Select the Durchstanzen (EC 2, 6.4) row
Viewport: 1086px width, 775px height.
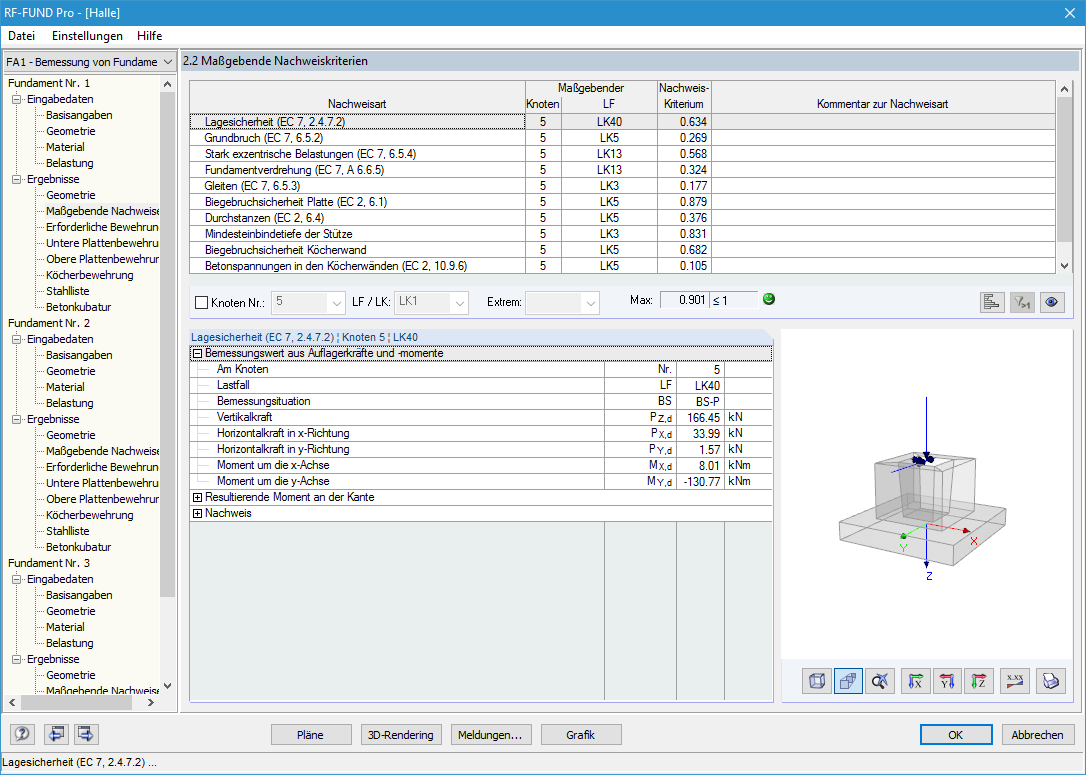pyautogui.click(x=622, y=217)
